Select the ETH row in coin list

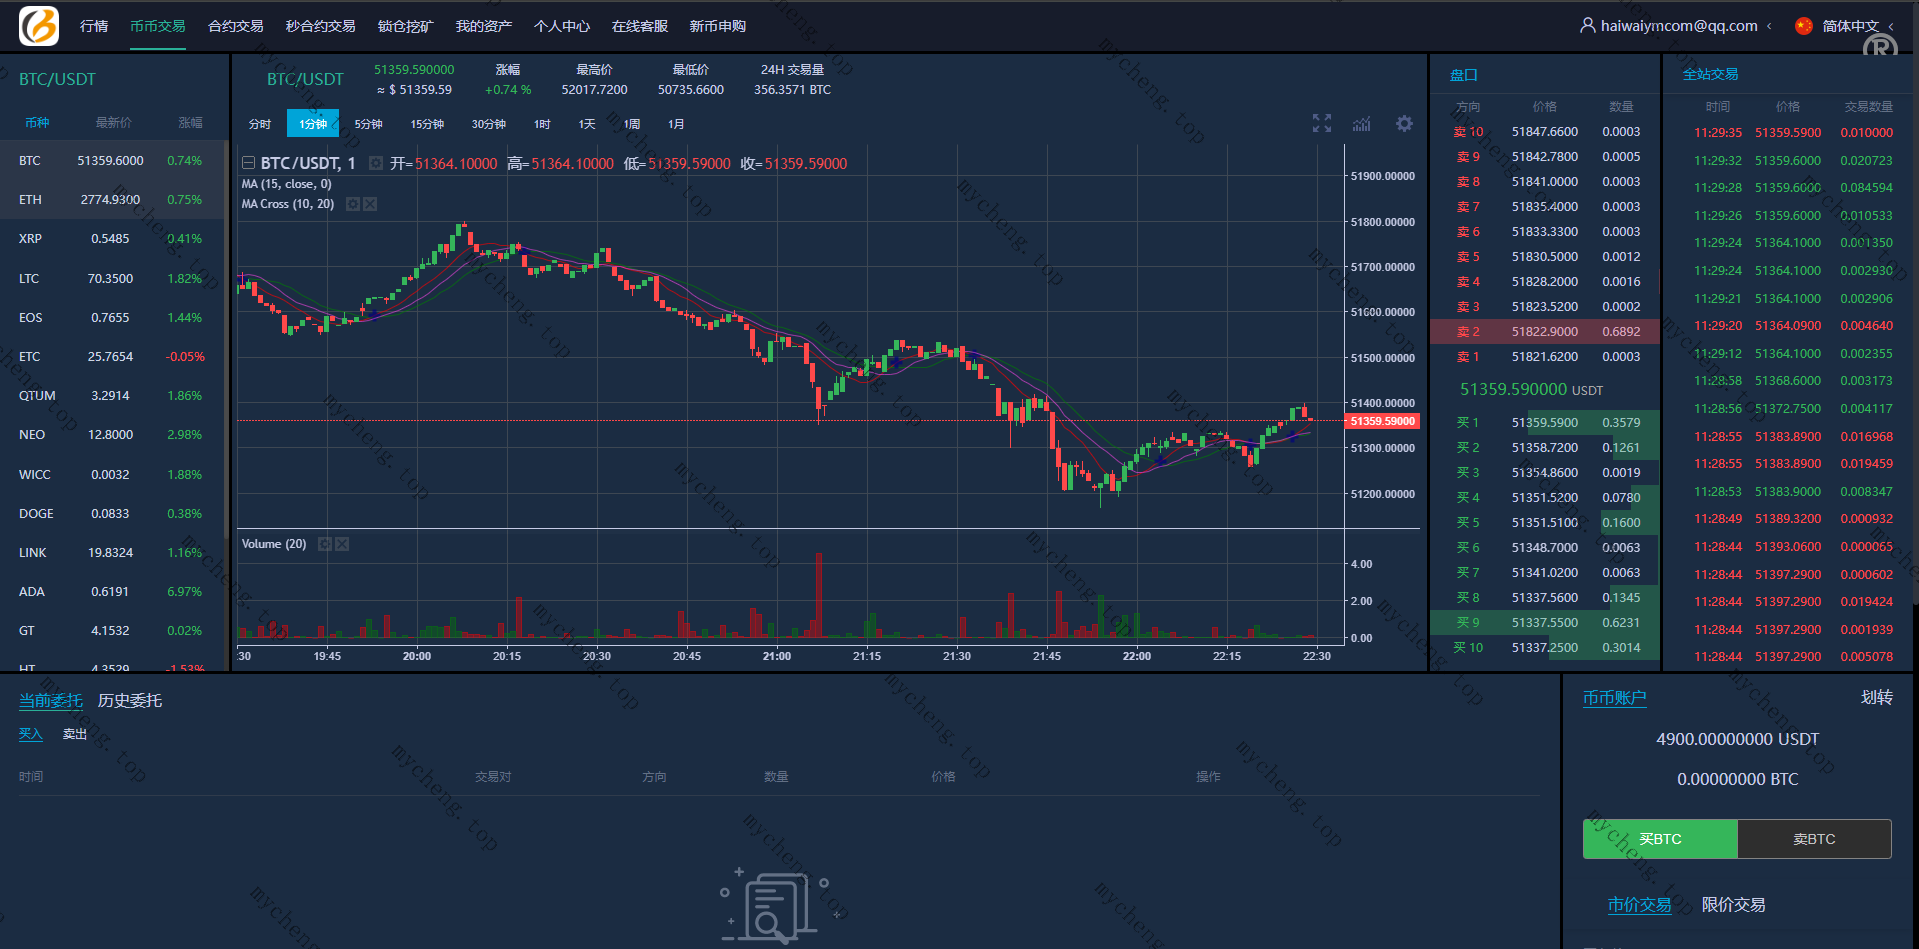pyautogui.click(x=112, y=200)
